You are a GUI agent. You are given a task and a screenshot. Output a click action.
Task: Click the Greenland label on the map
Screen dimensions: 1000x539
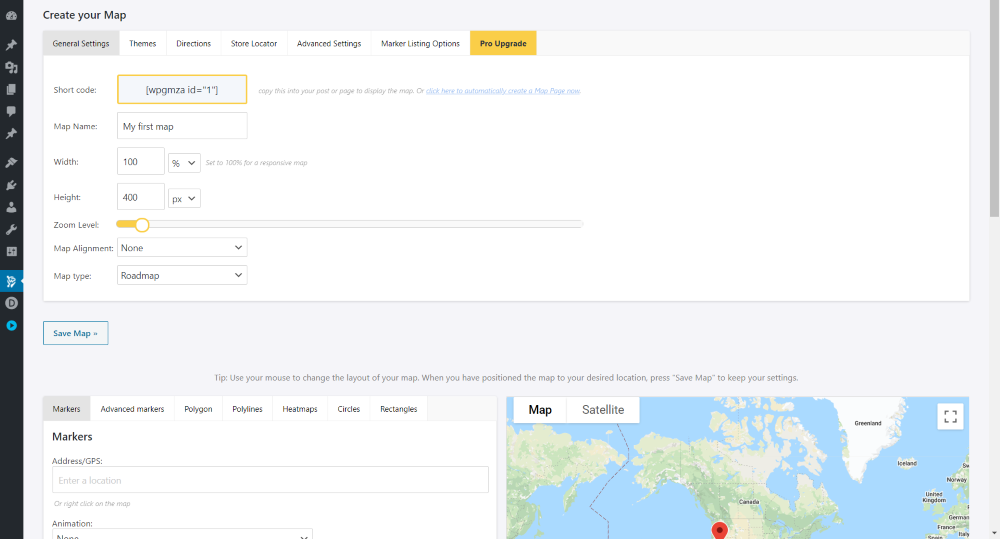pyautogui.click(x=868, y=423)
